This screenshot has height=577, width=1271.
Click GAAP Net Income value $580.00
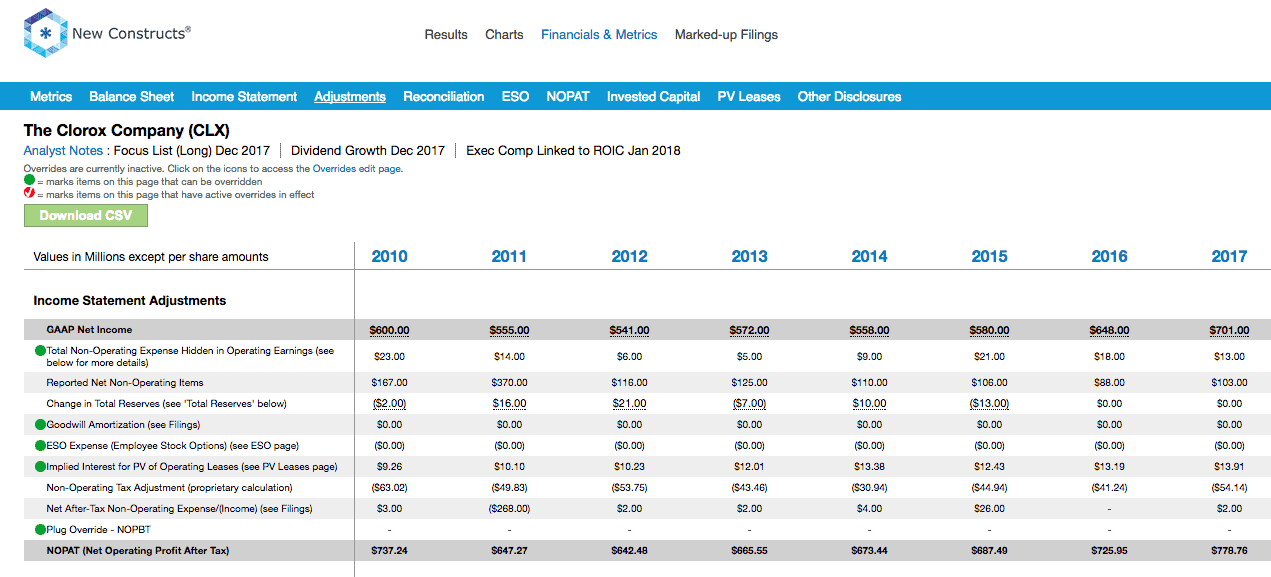(989, 331)
